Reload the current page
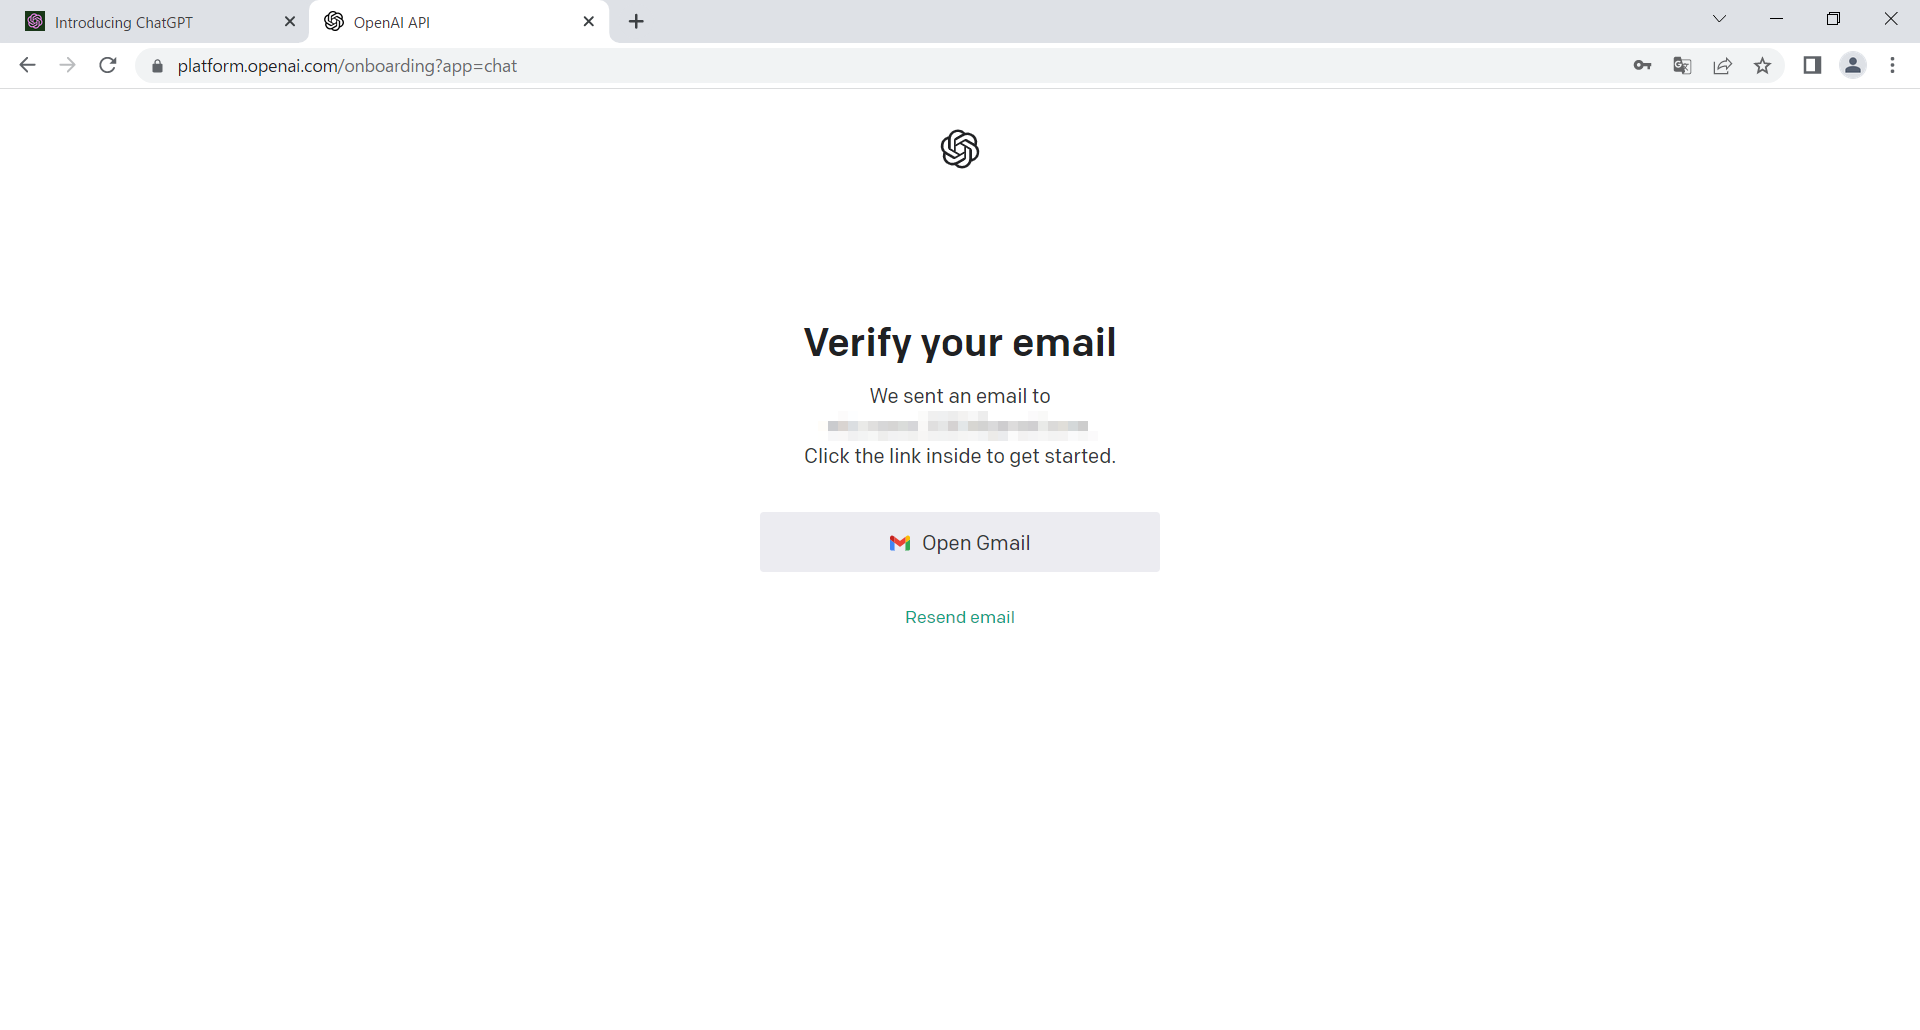Screen dimensions: 1920x1030 108,66
